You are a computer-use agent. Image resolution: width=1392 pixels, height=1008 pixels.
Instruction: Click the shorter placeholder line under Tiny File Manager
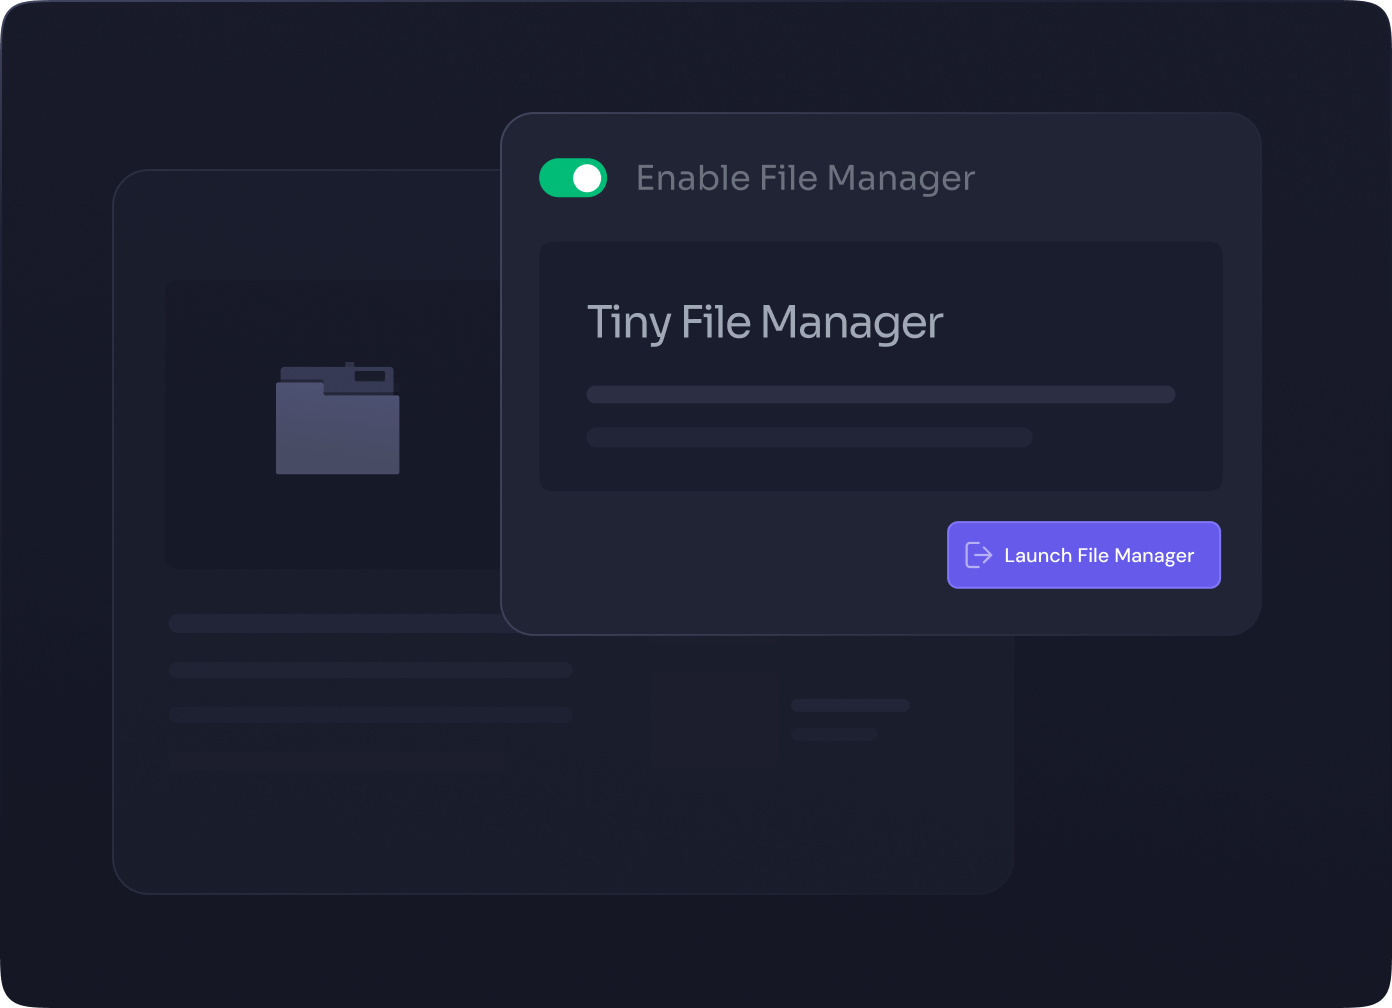(x=808, y=437)
